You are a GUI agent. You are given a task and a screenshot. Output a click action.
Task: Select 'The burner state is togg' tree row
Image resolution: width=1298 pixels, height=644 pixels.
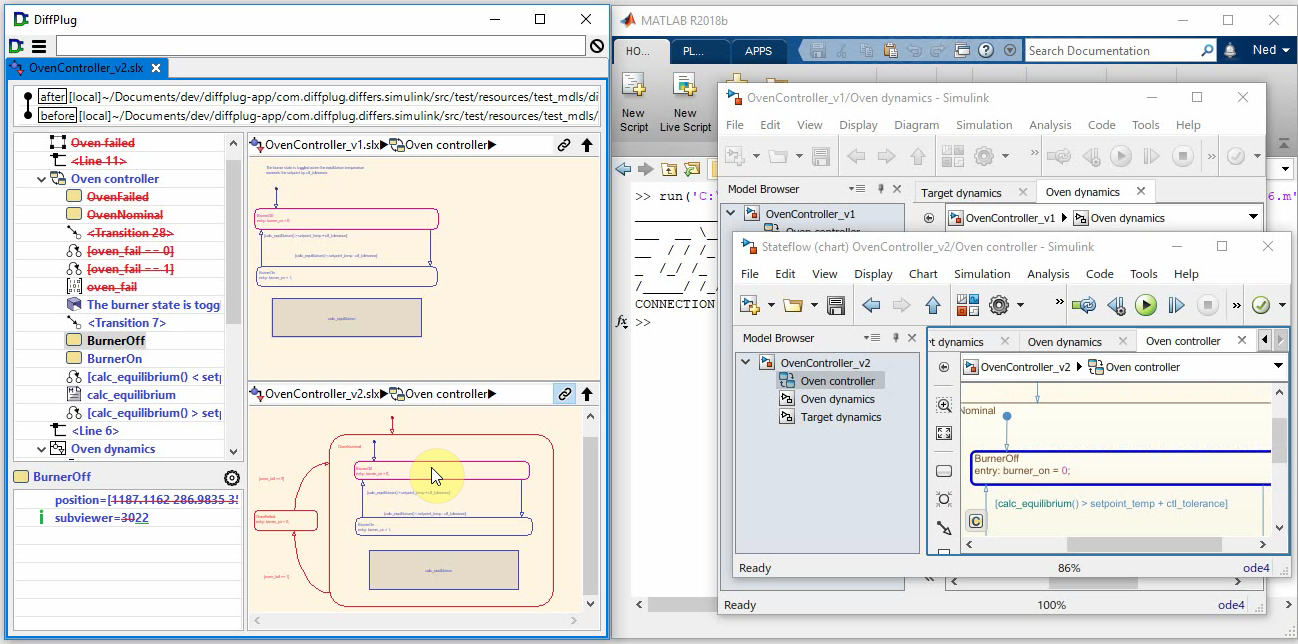click(x=154, y=305)
